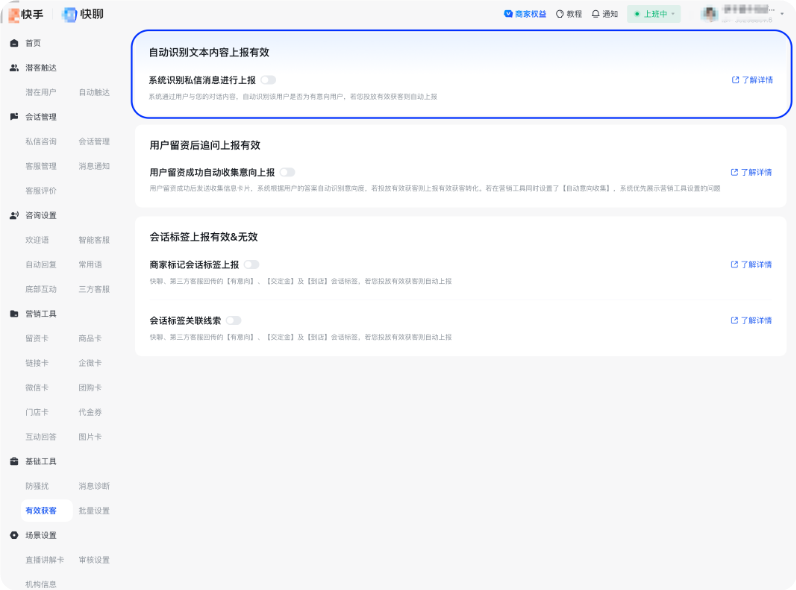Open 批量设置 menu item
This screenshot has width=796, height=590.
tap(94, 511)
